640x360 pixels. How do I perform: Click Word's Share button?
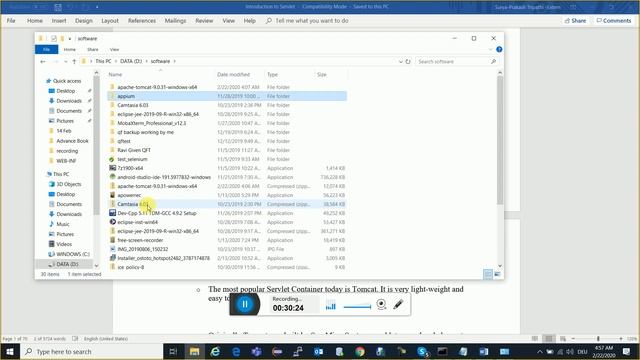[x=575, y=21]
